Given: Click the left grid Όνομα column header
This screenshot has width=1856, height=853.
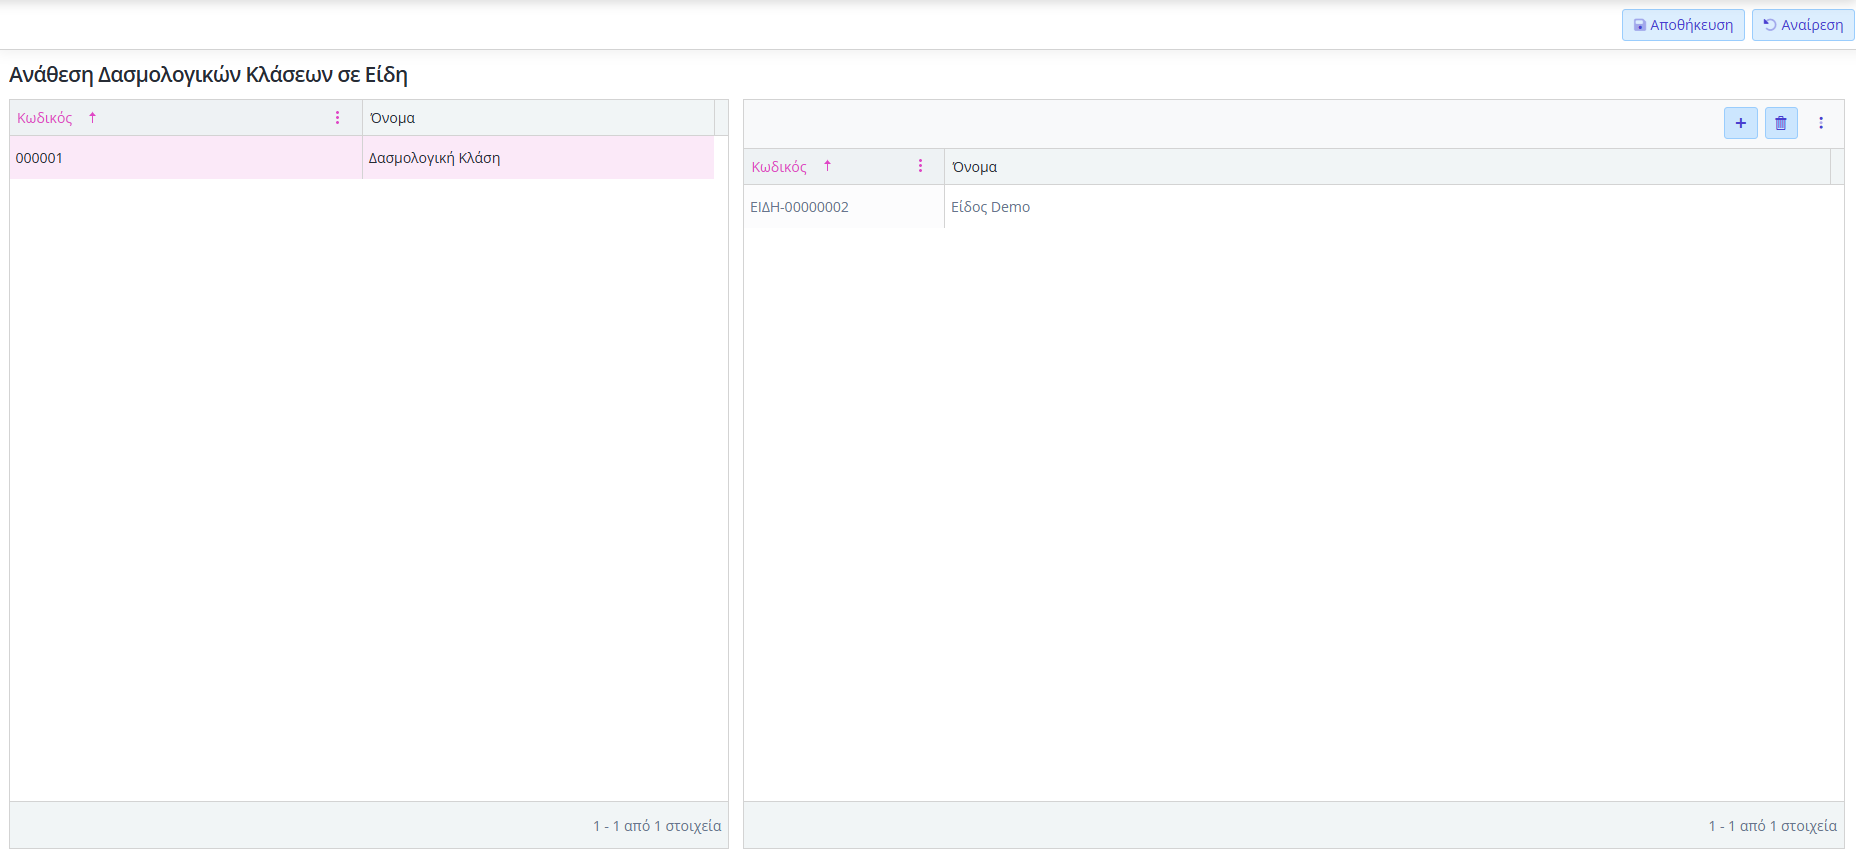Looking at the screenshot, I should coord(393,118).
